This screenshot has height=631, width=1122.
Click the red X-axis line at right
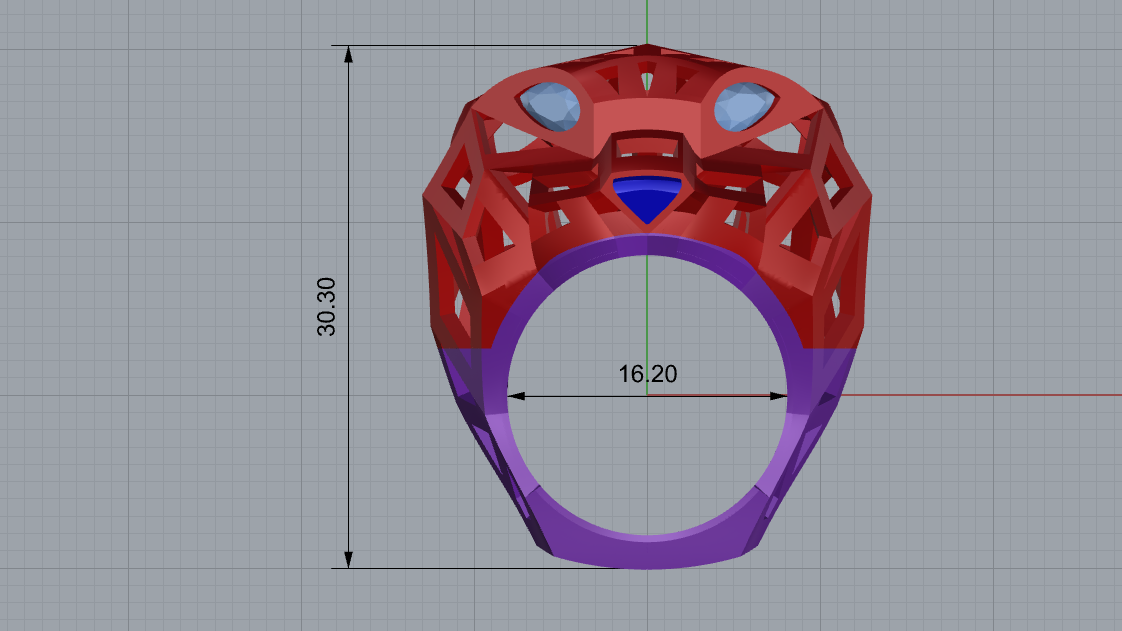pyautogui.click(x=980, y=395)
